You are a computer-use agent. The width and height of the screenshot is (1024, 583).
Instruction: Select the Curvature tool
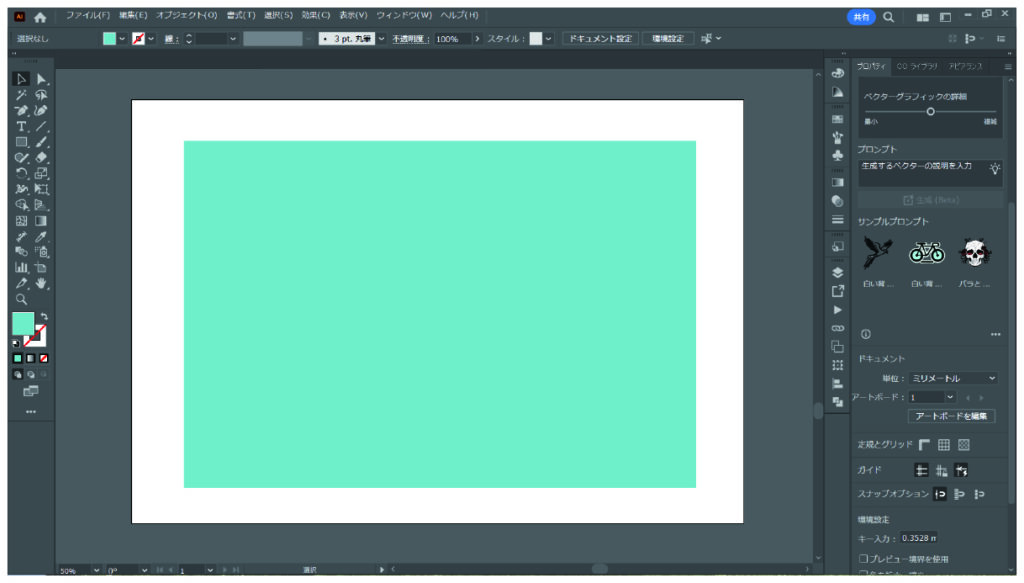41,111
